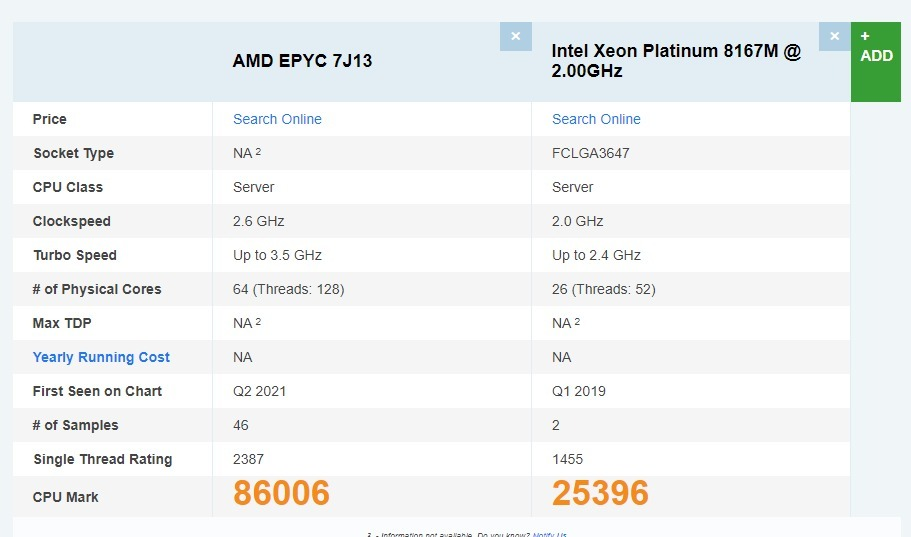Image resolution: width=911 pixels, height=537 pixels.
Task: Click the 25396 CPU Mark score
Action: pyautogui.click(x=600, y=493)
